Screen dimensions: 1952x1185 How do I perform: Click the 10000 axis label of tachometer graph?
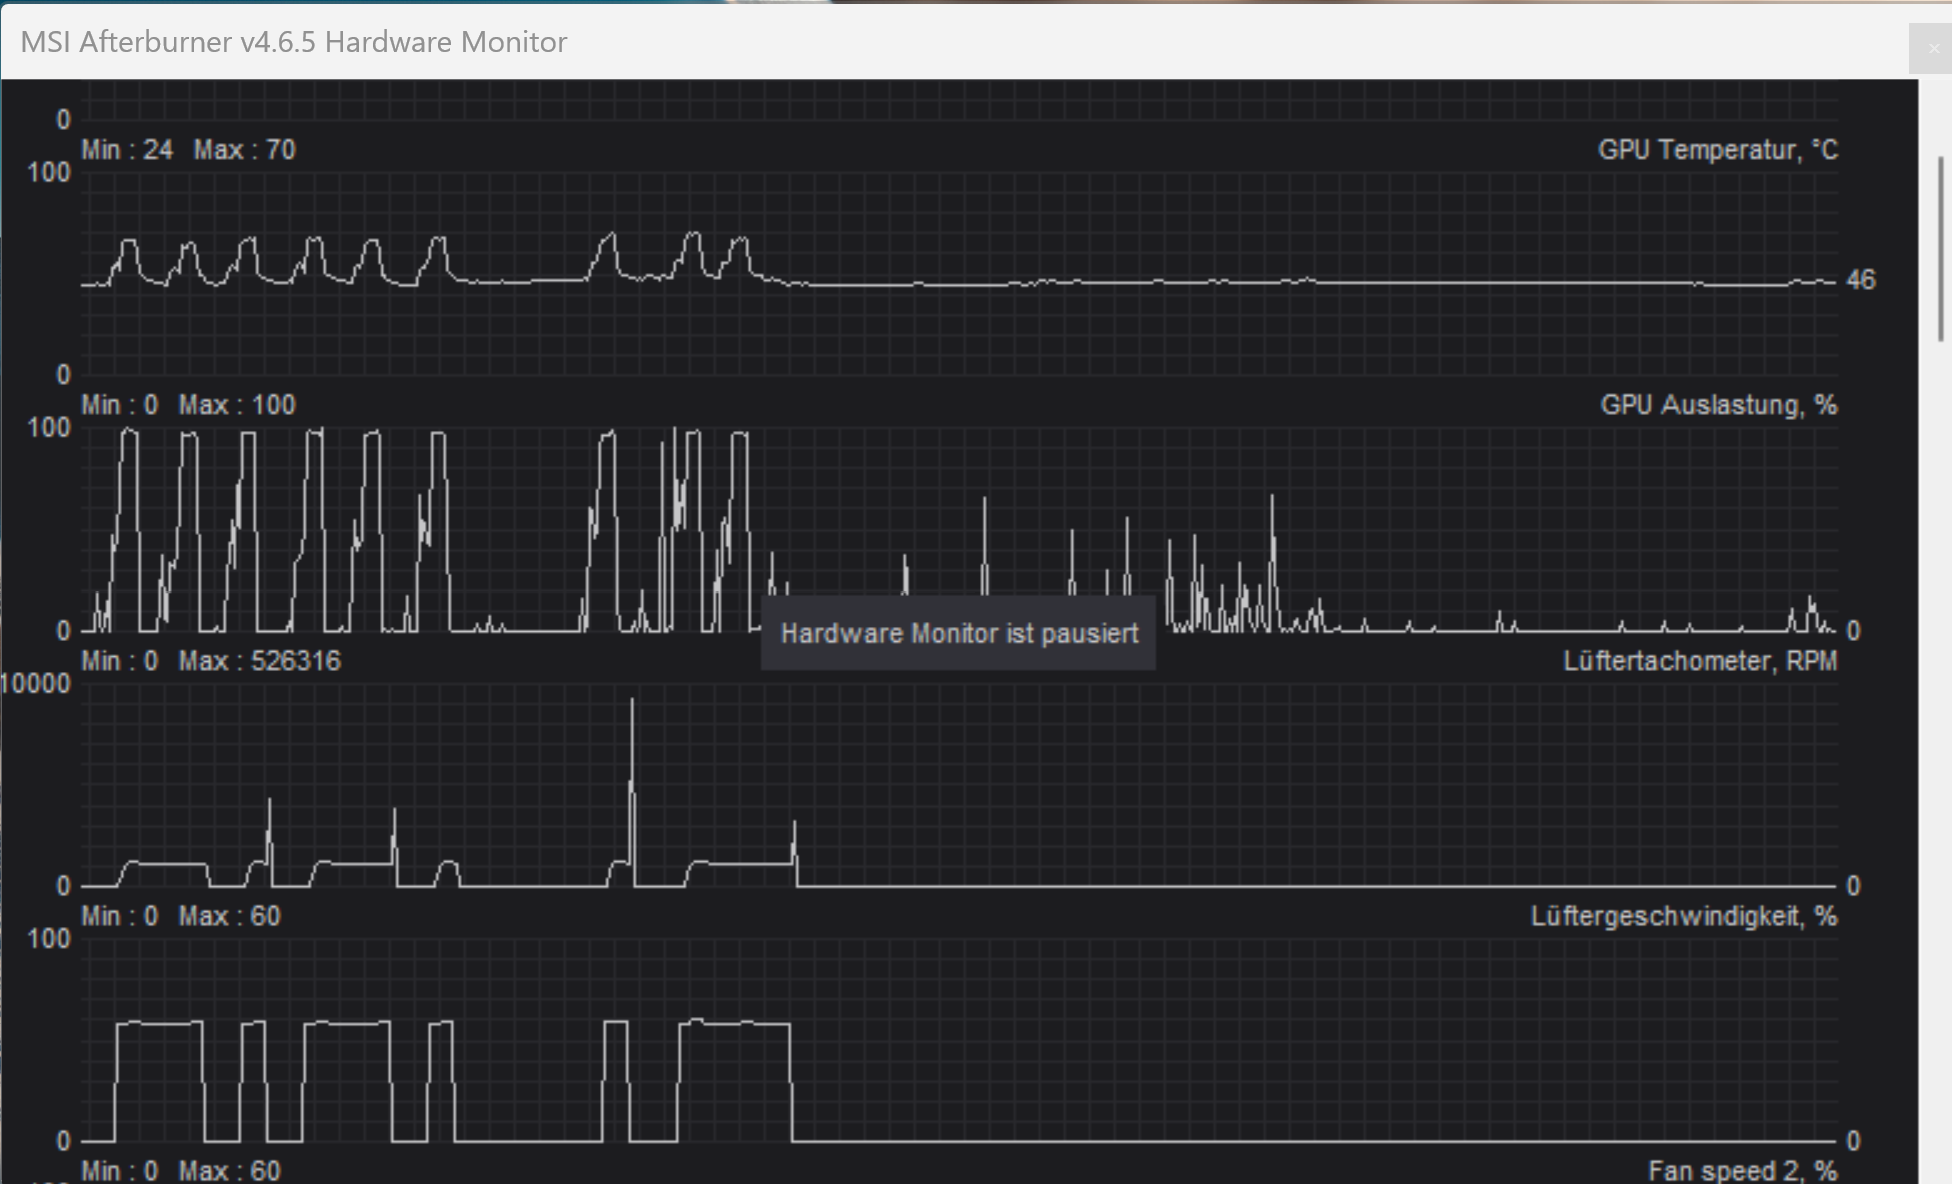(x=36, y=684)
